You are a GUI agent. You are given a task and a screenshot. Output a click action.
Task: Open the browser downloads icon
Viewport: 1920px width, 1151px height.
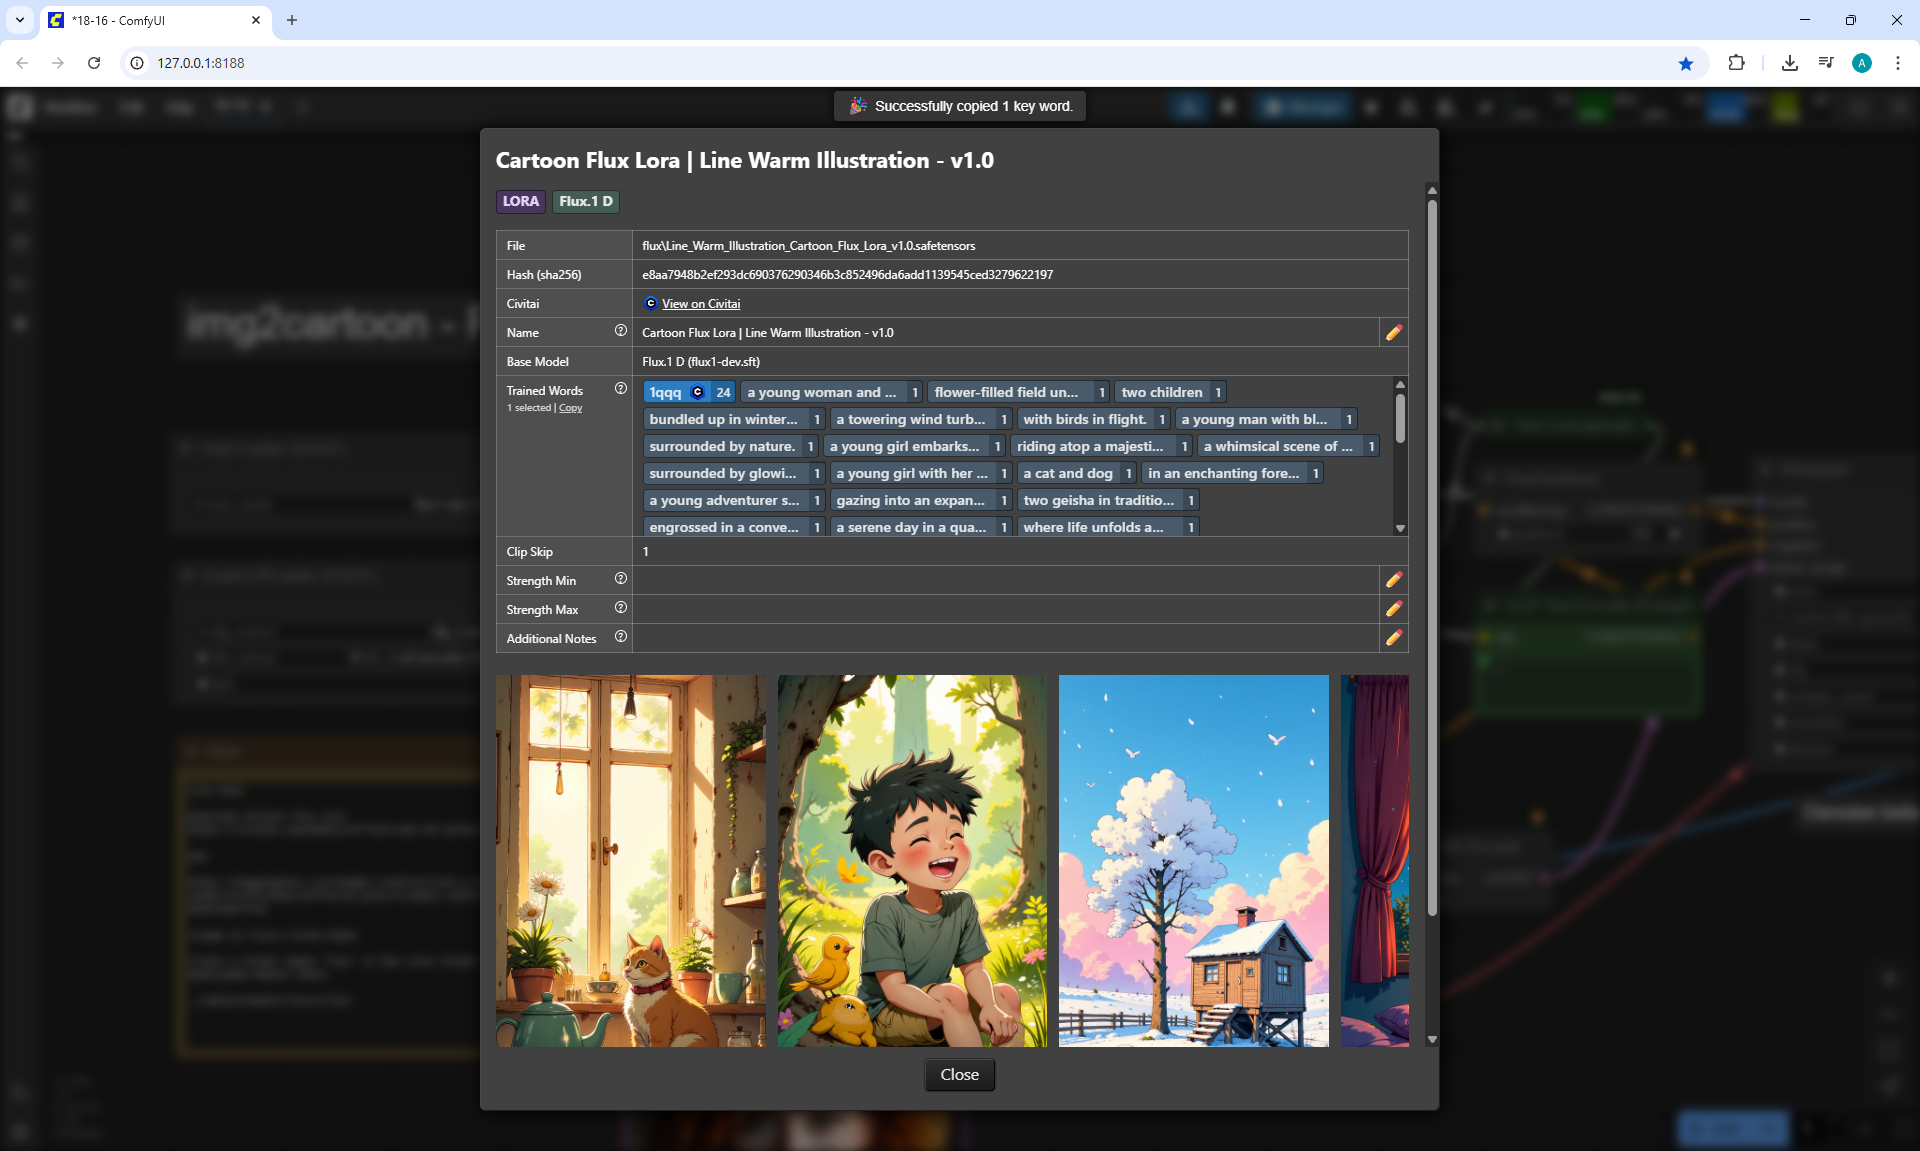pos(1789,63)
